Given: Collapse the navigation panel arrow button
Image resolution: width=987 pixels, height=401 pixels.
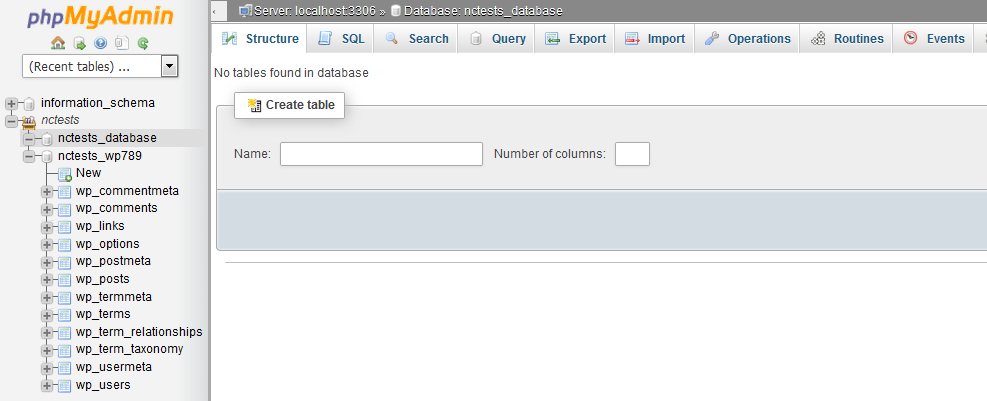Looking at the screenshot, I should coord(218,11).
